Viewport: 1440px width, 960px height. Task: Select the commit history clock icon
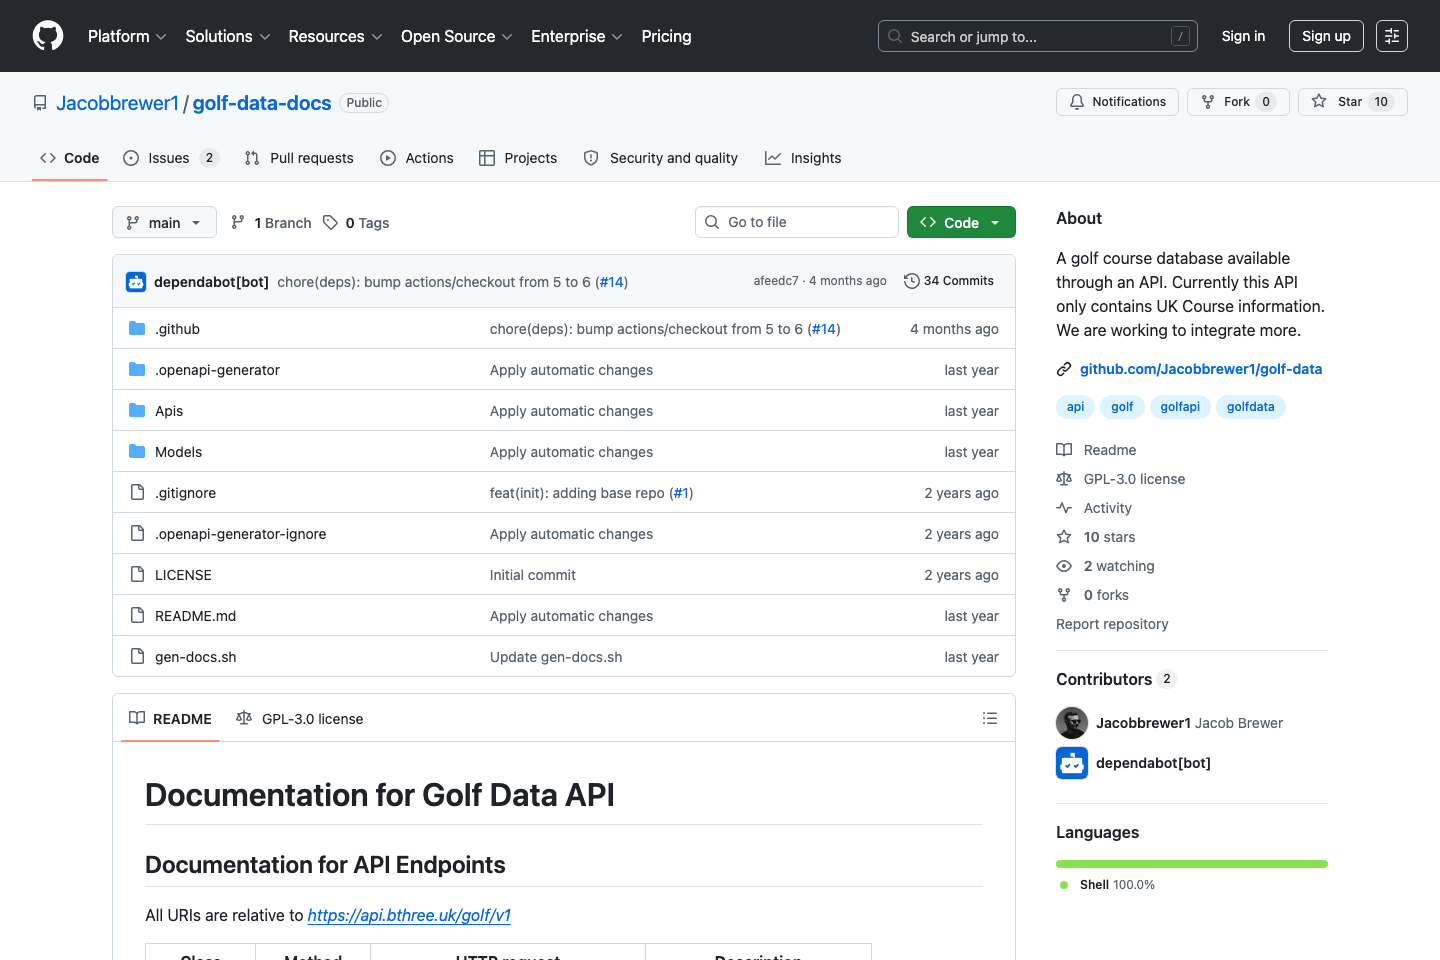click(x=911, y=281)
